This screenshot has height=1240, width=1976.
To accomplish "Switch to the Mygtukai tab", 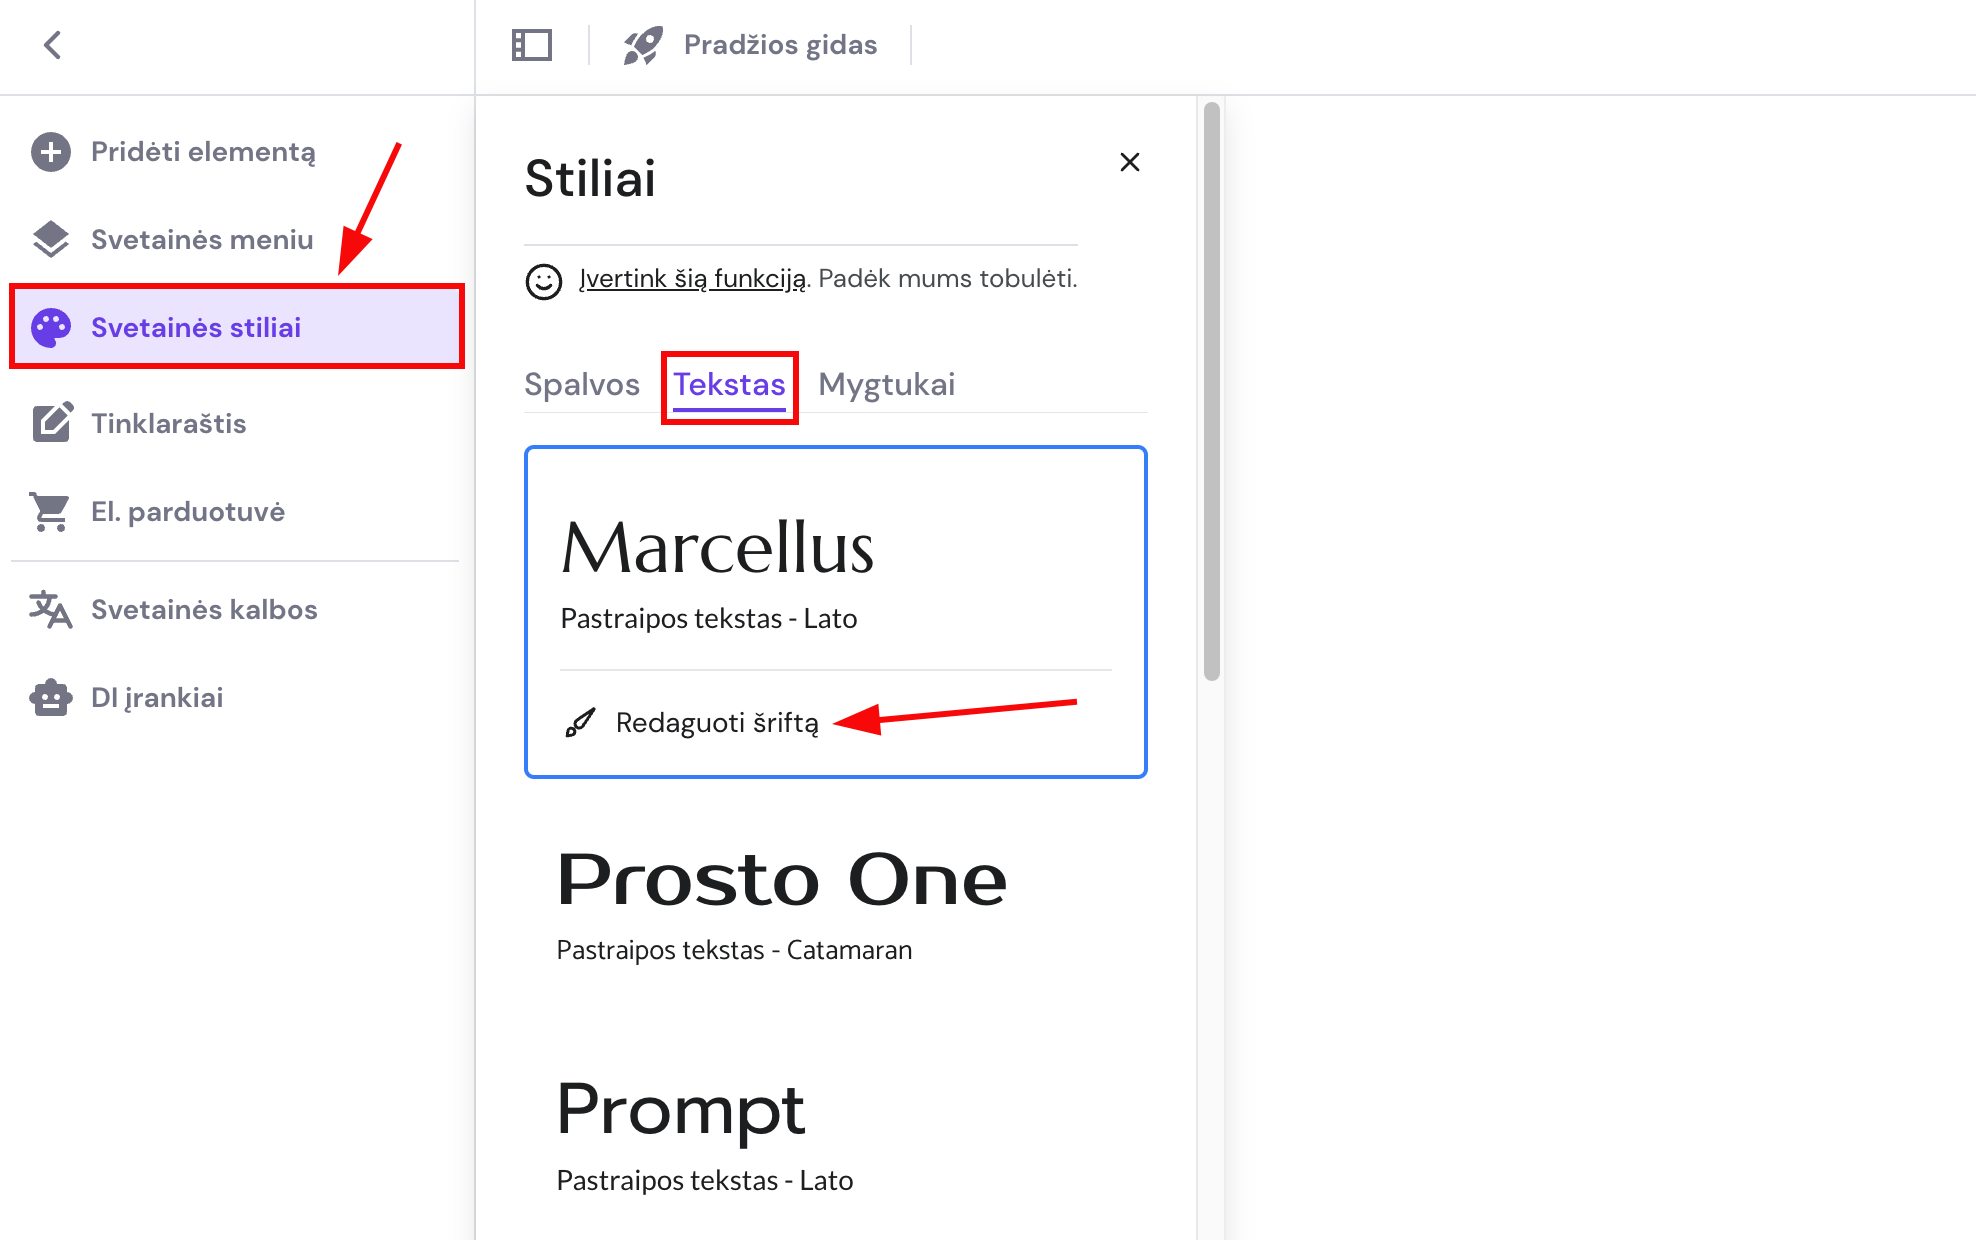I will [x=887, y=385].
